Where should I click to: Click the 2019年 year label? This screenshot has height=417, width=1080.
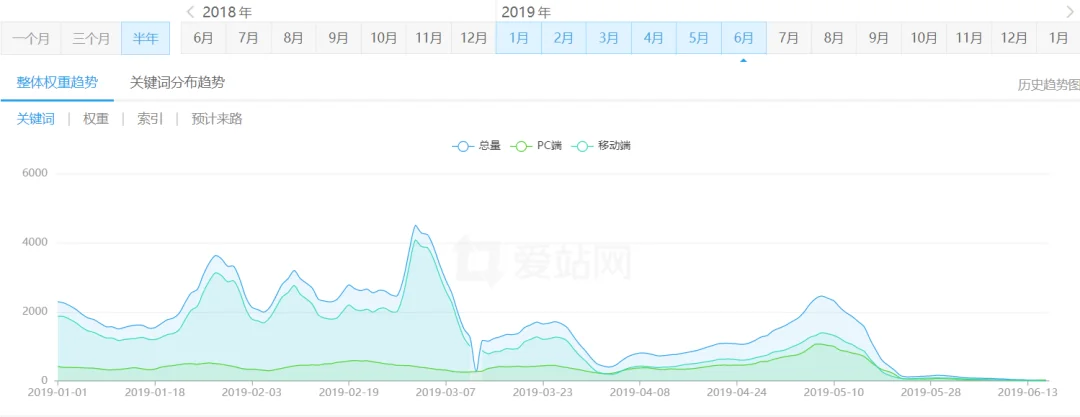coord(526,12)
